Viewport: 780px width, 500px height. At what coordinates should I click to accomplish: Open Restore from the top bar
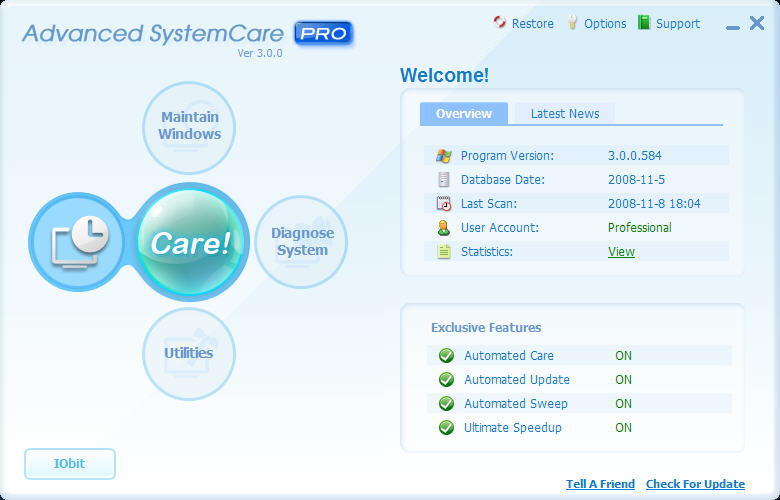(x=532, y=23)
